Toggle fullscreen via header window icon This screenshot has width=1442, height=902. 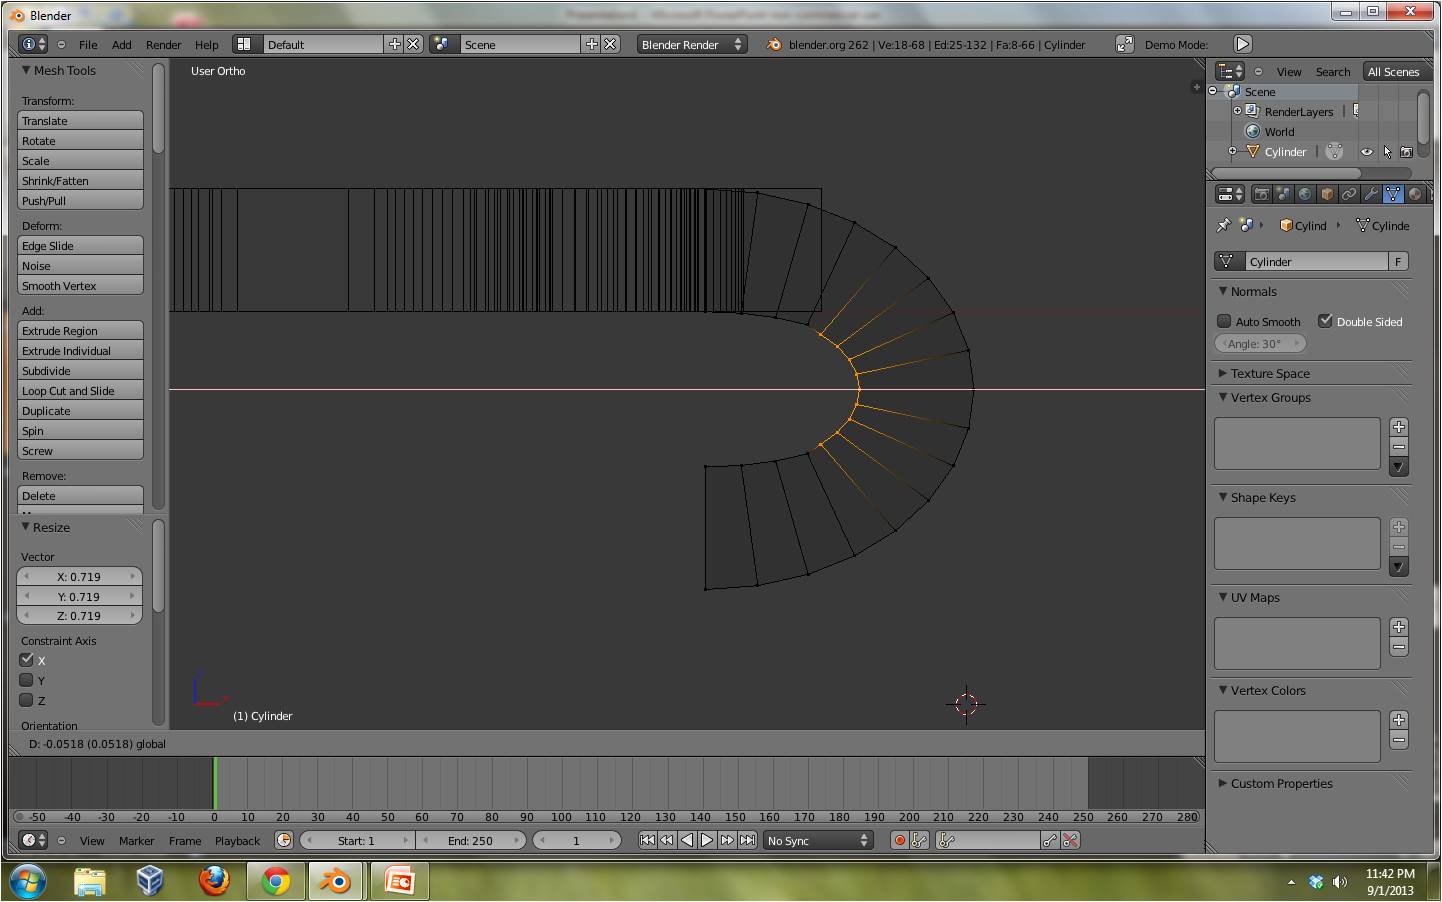coord(1124,44)
